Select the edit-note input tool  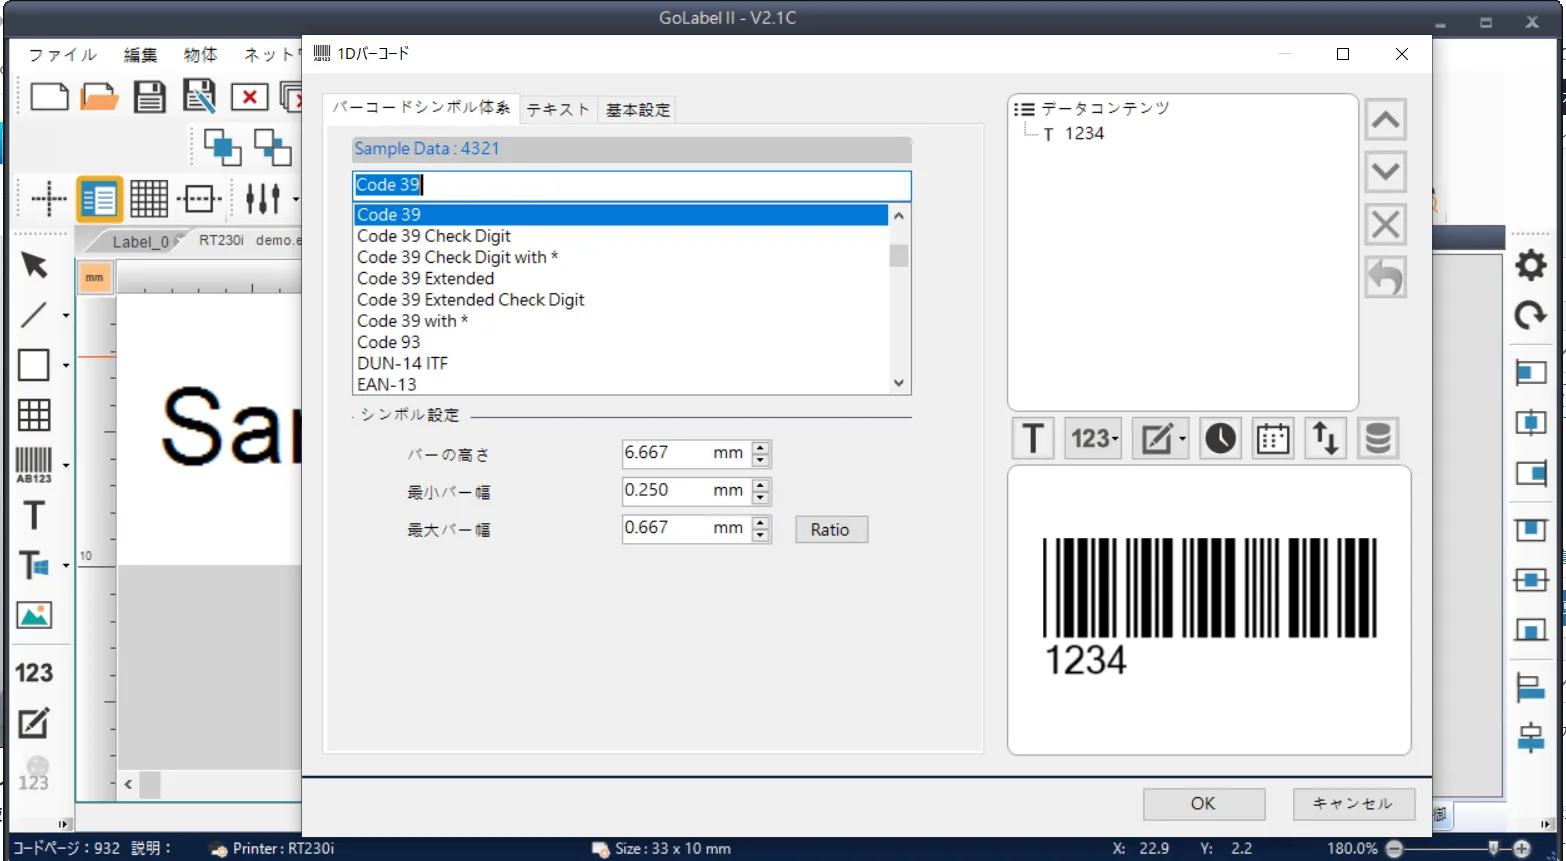pyautogui.click(x=34, y=723)
